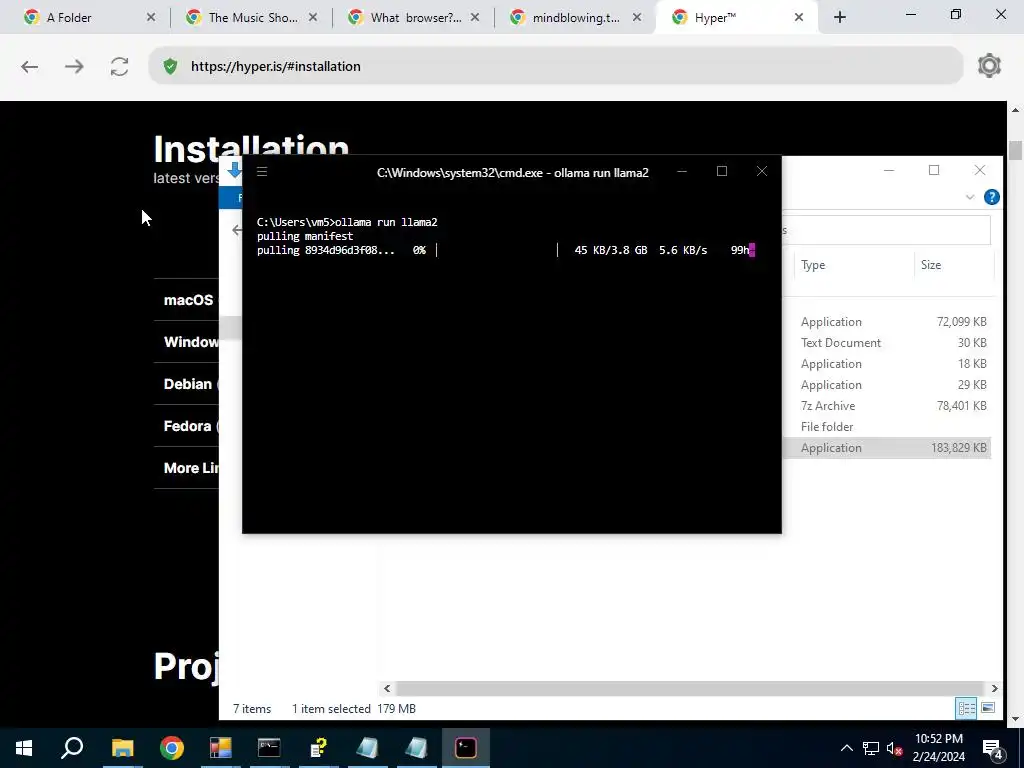The image size is (1024, 768).
Task: Click the browser page vertical scrollbar thumb
Action: tap(1015, 150)
